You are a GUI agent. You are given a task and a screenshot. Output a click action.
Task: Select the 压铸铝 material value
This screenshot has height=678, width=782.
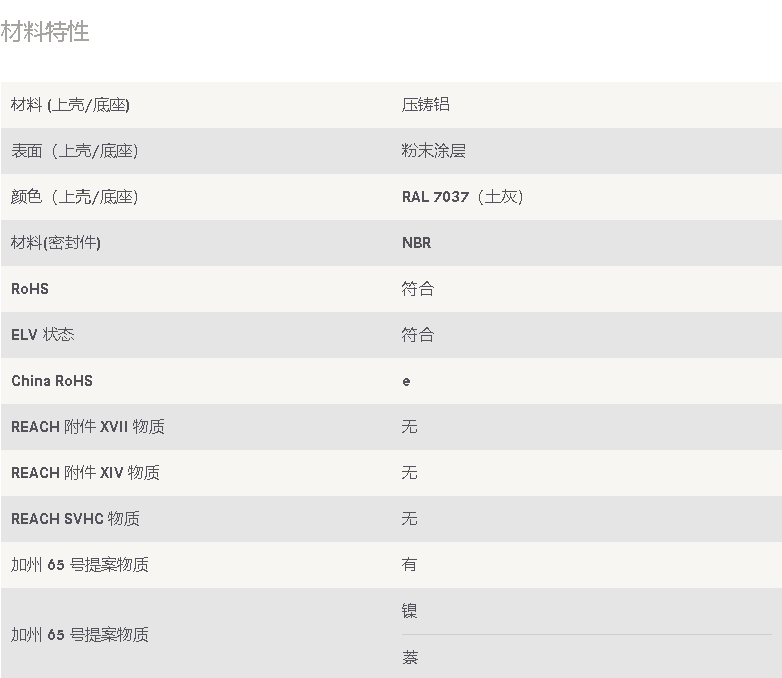[x=425, y=105]
